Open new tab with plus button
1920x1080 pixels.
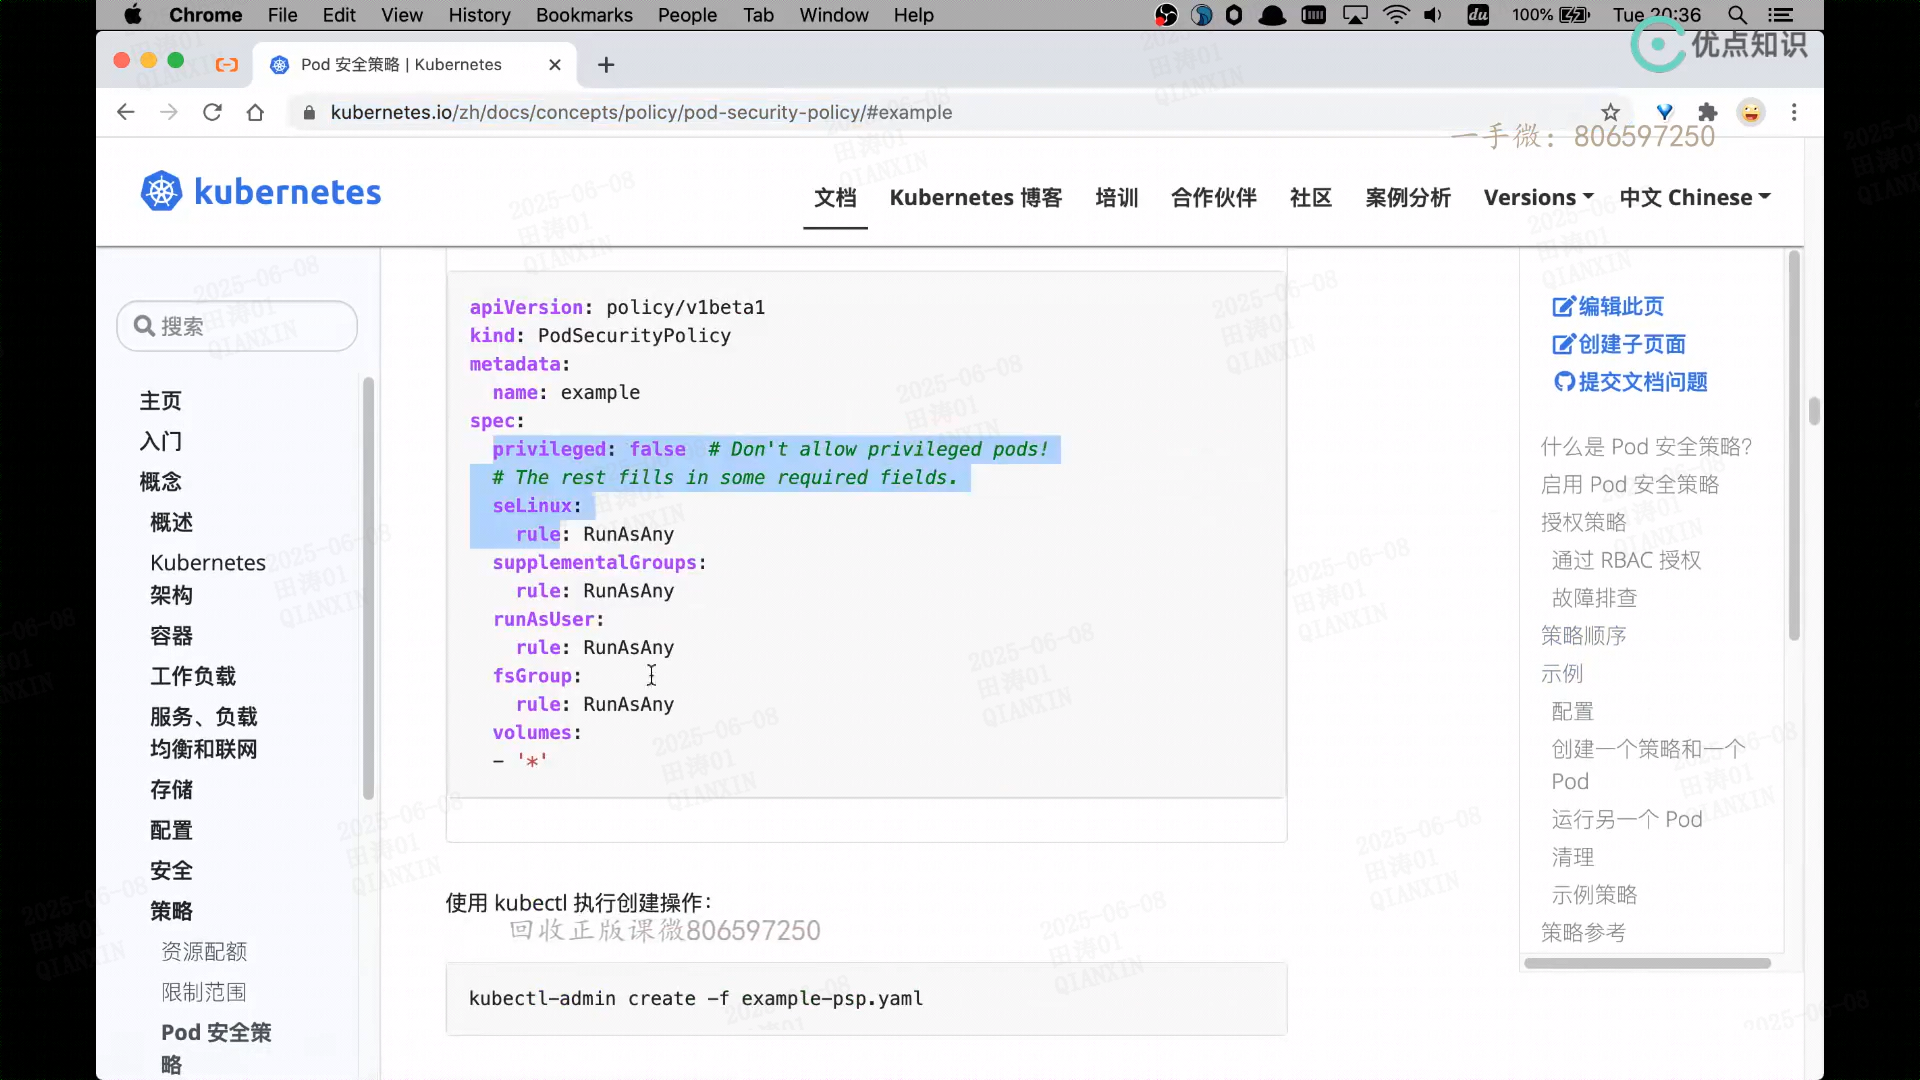point(606,65)
